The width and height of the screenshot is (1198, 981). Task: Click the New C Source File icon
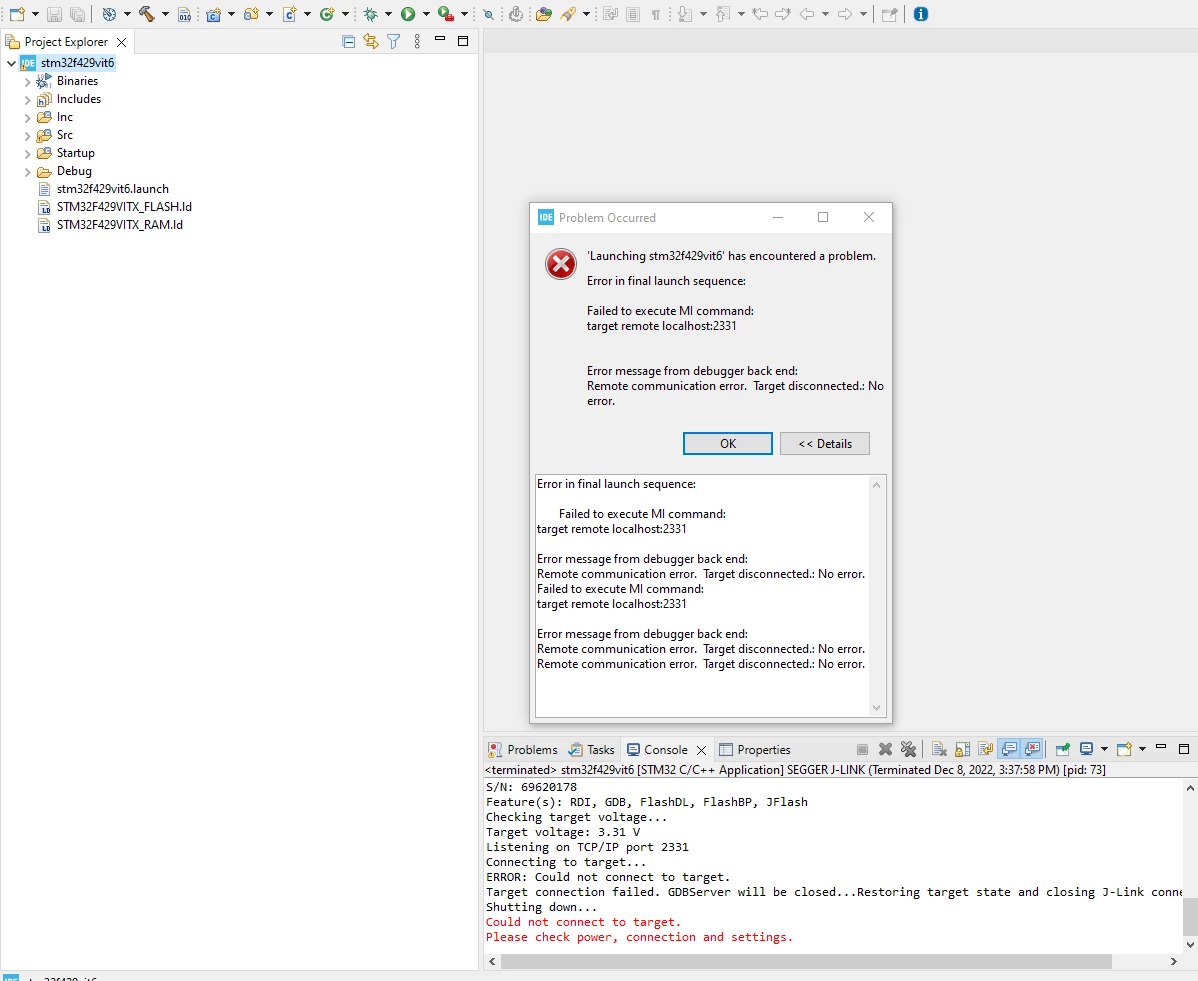tap(290, 14)
